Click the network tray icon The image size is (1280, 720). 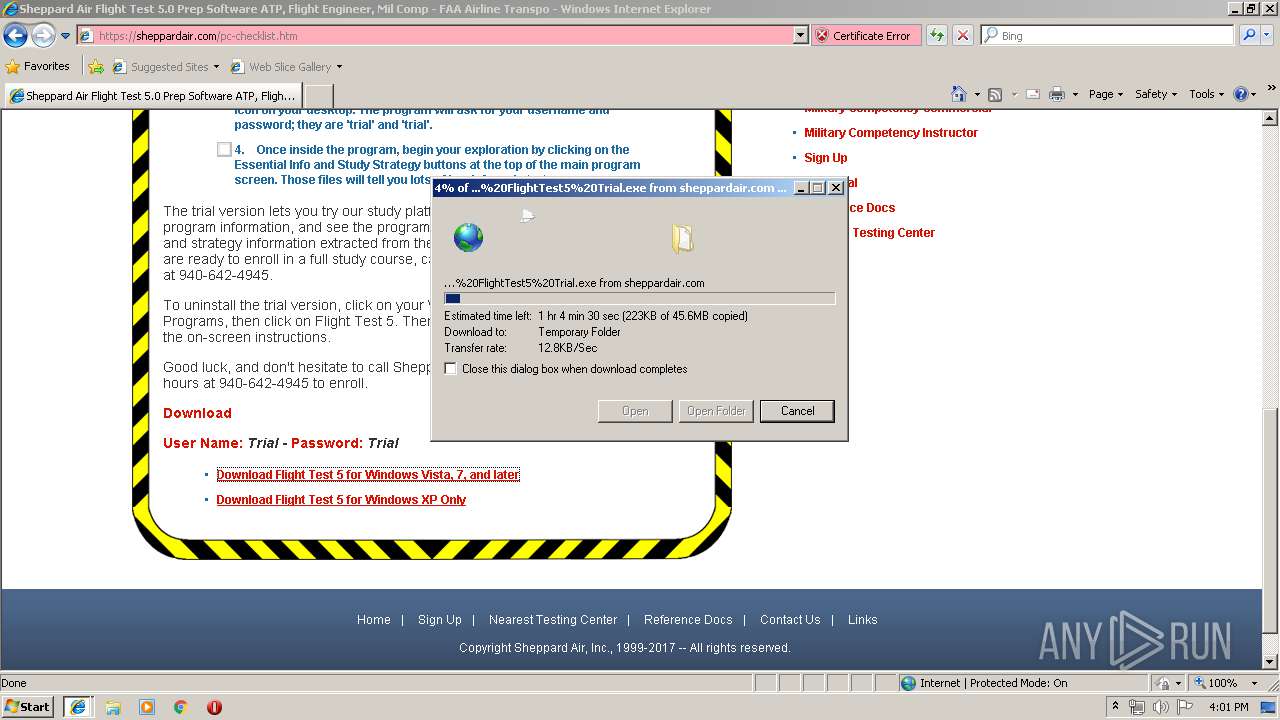click(1137, 707)
